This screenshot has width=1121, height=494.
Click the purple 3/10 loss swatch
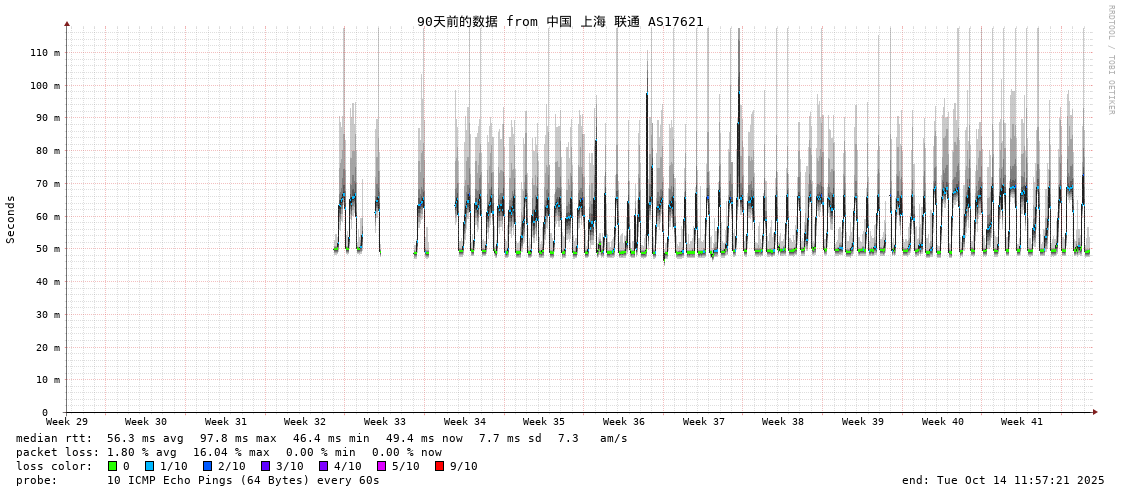pos(265,466)
